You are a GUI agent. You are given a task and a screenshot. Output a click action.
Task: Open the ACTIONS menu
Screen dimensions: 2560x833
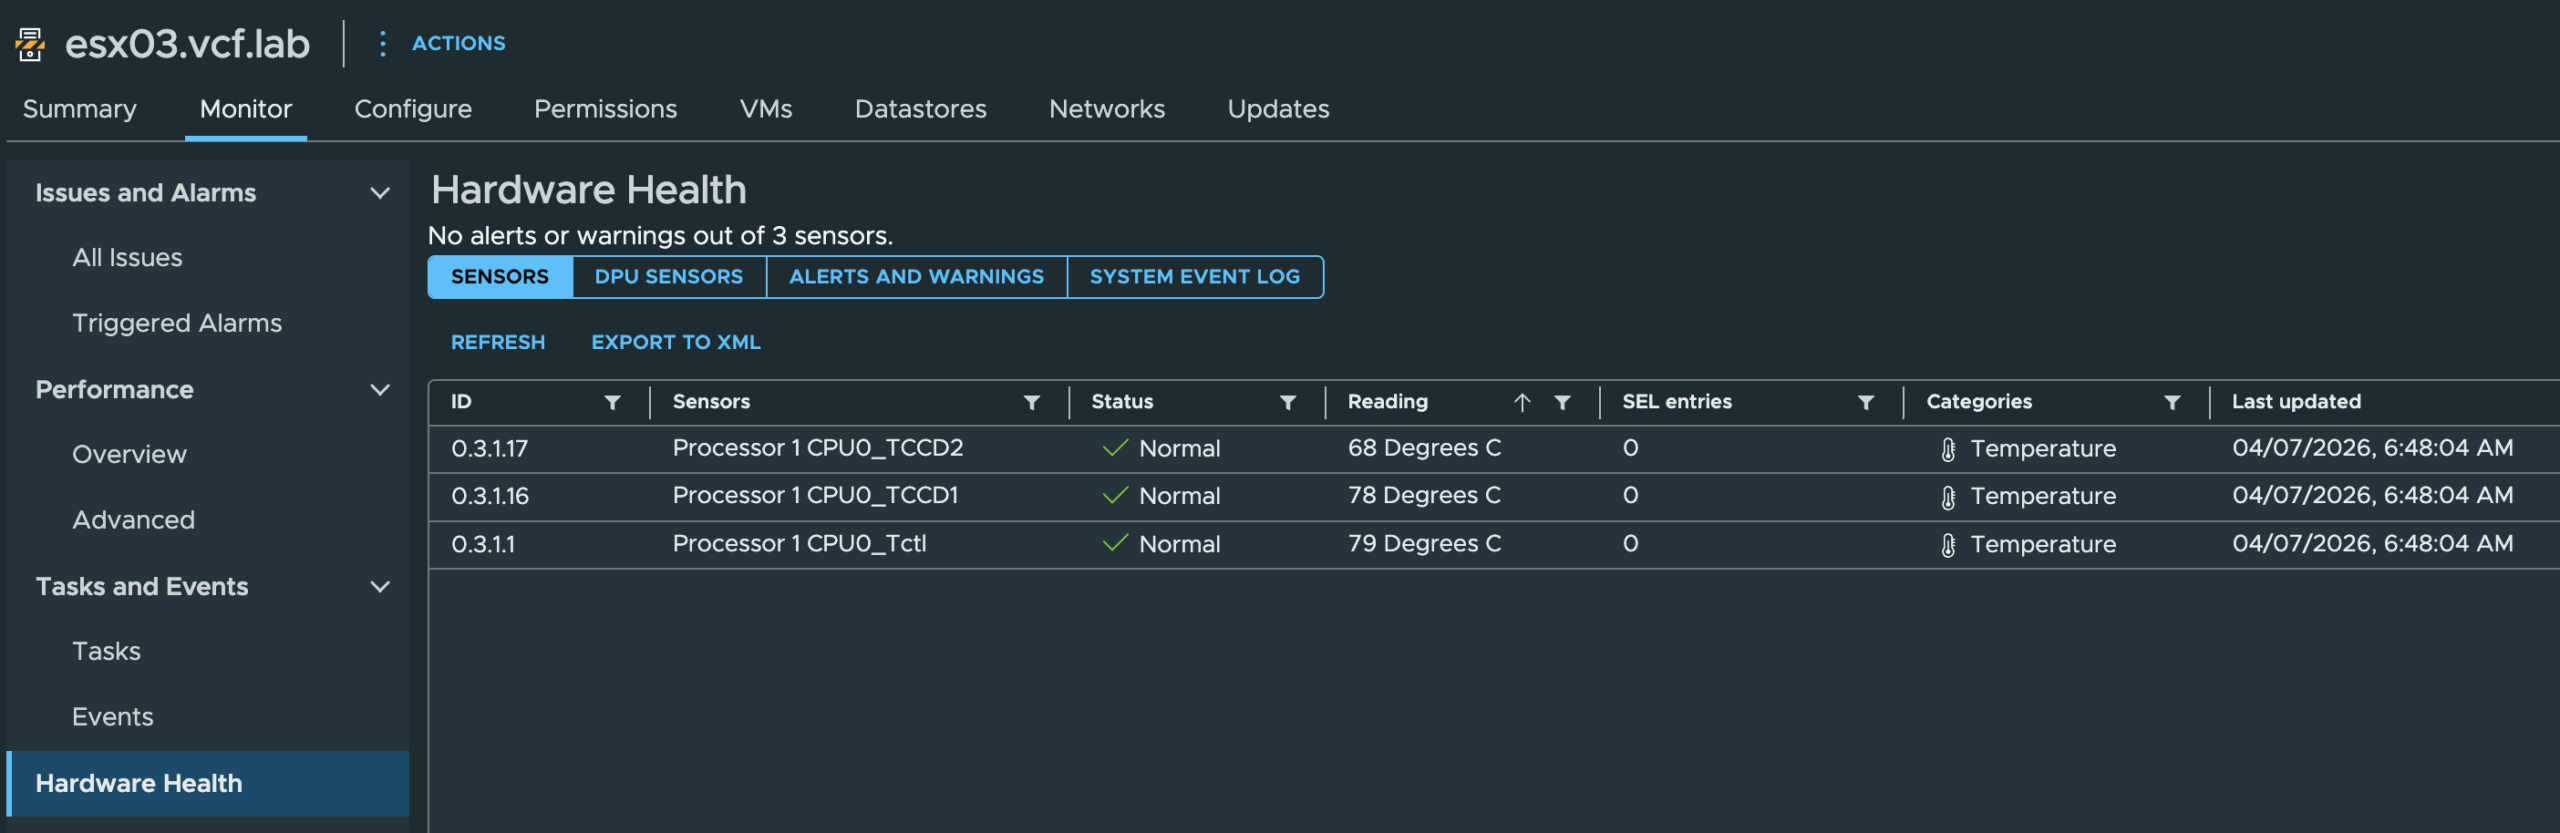[459, 43]
